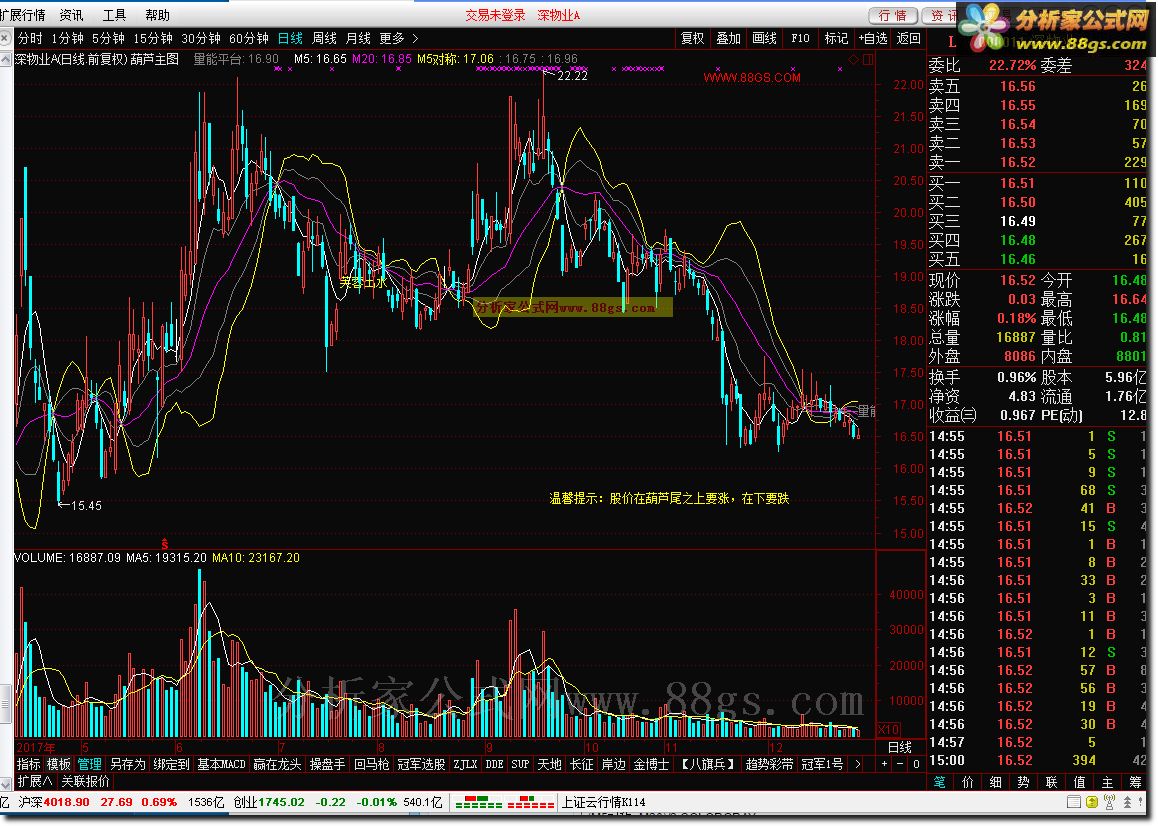The width and height of the screenshot is (1158, 826).
Task: Select the 回马枪 indicator
Action: click(371, 764)
